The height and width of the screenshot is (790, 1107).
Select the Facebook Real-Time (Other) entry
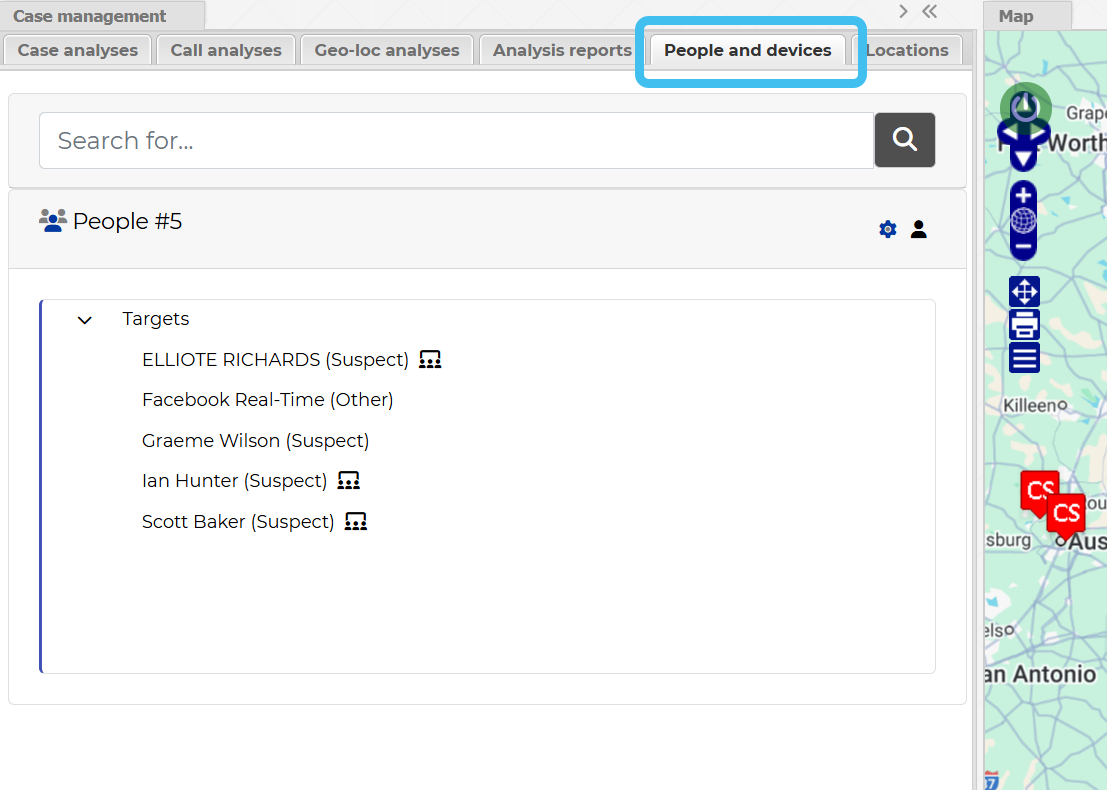267,399
